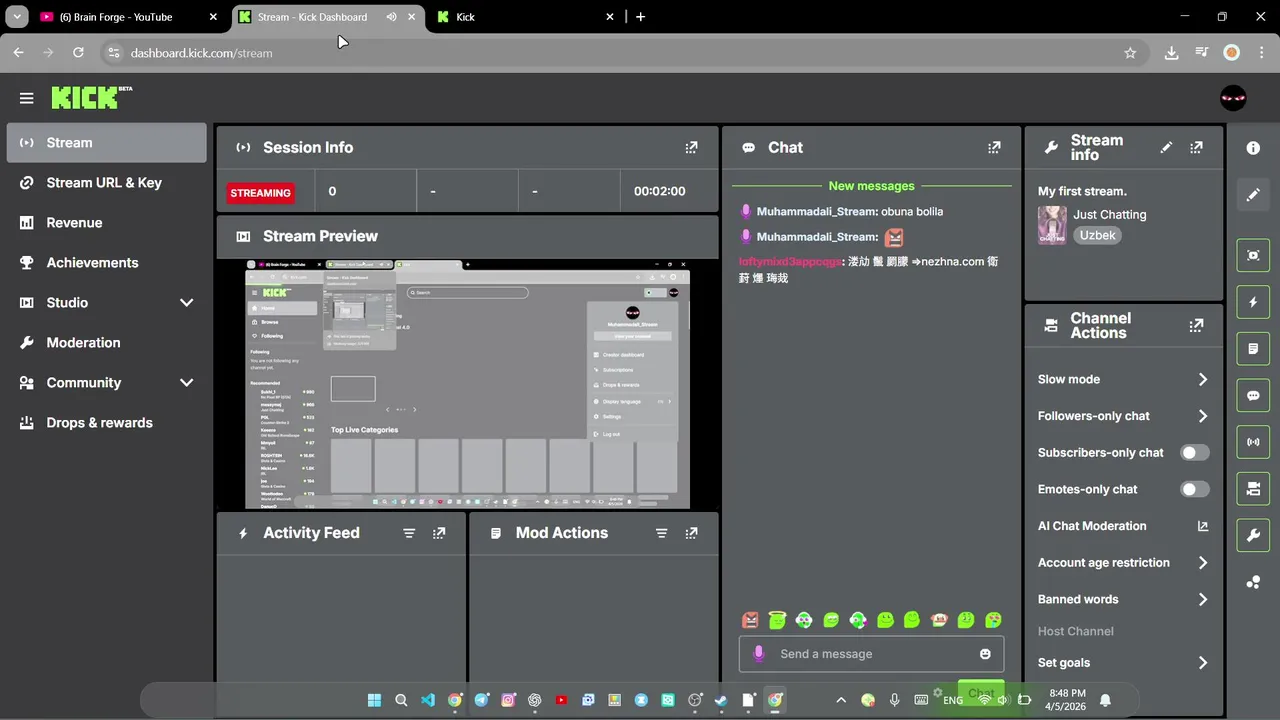The height and width of the screenshot is (720, 1280).
Task: Open the hamburger navigation menu
Action: point(26,98)
